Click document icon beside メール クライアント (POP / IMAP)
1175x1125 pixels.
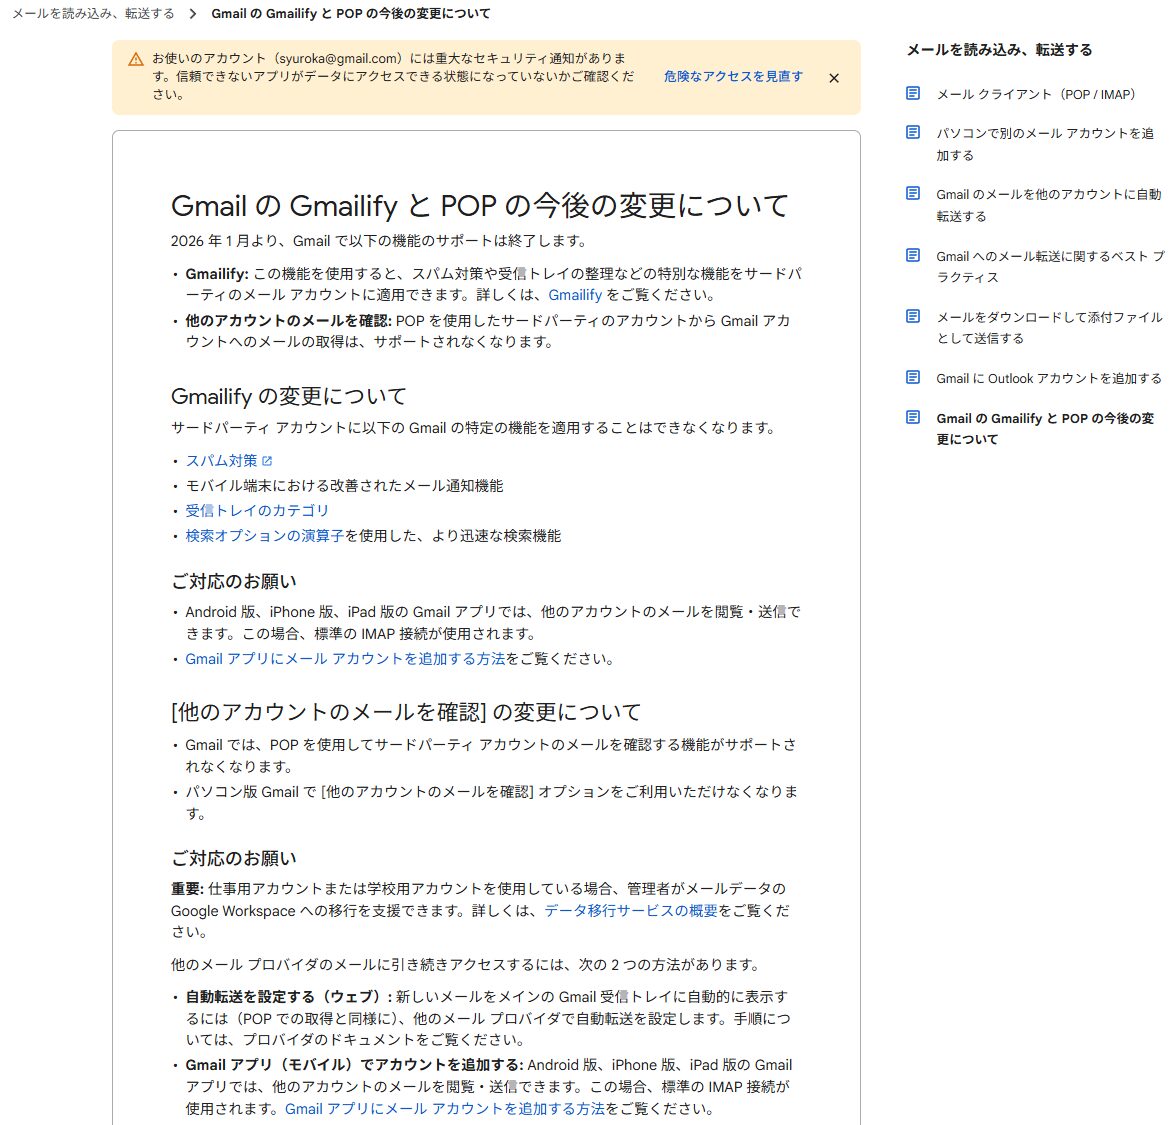click(x=913, y=93)
